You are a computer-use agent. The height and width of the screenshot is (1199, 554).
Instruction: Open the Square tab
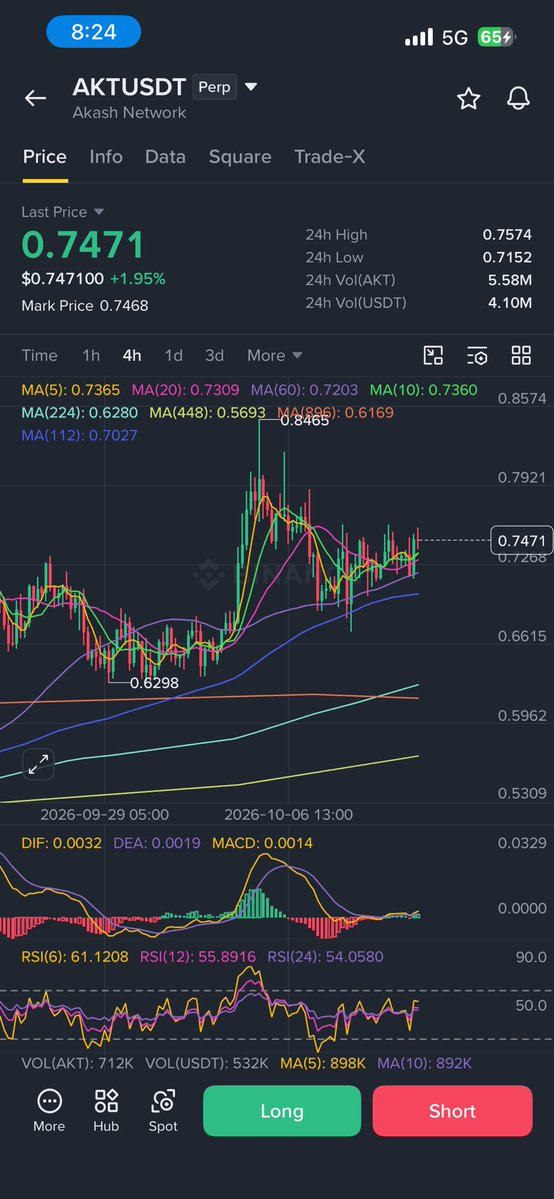point(240,157)
